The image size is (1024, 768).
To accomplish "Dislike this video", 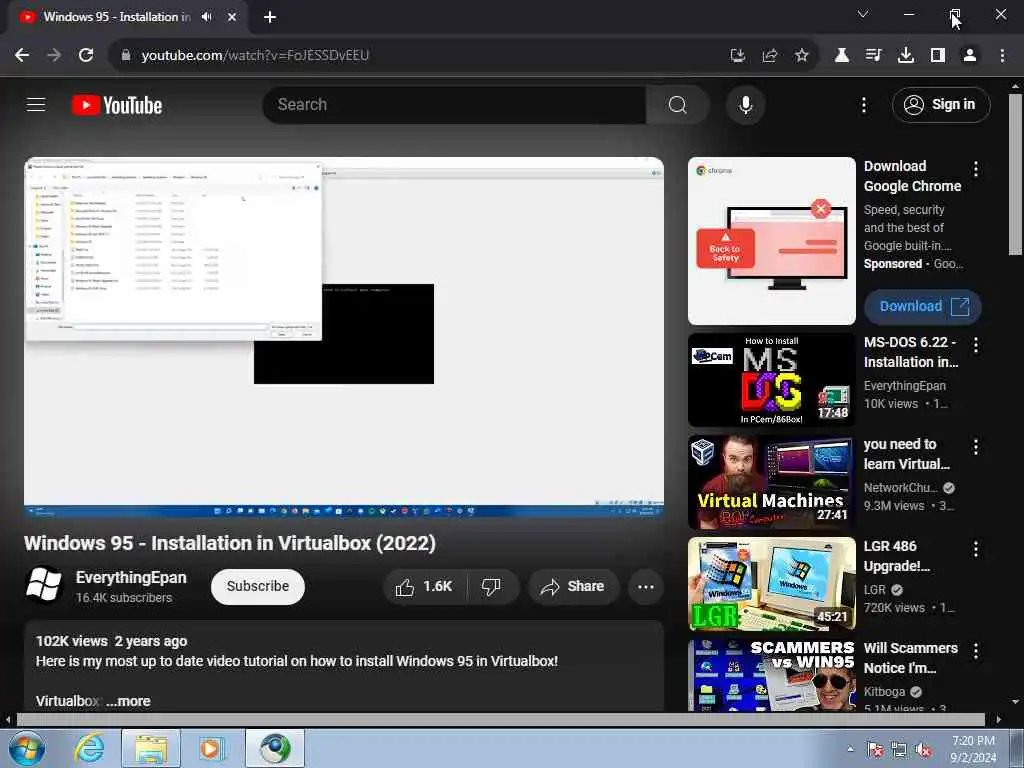I will (x=492, y=586).
